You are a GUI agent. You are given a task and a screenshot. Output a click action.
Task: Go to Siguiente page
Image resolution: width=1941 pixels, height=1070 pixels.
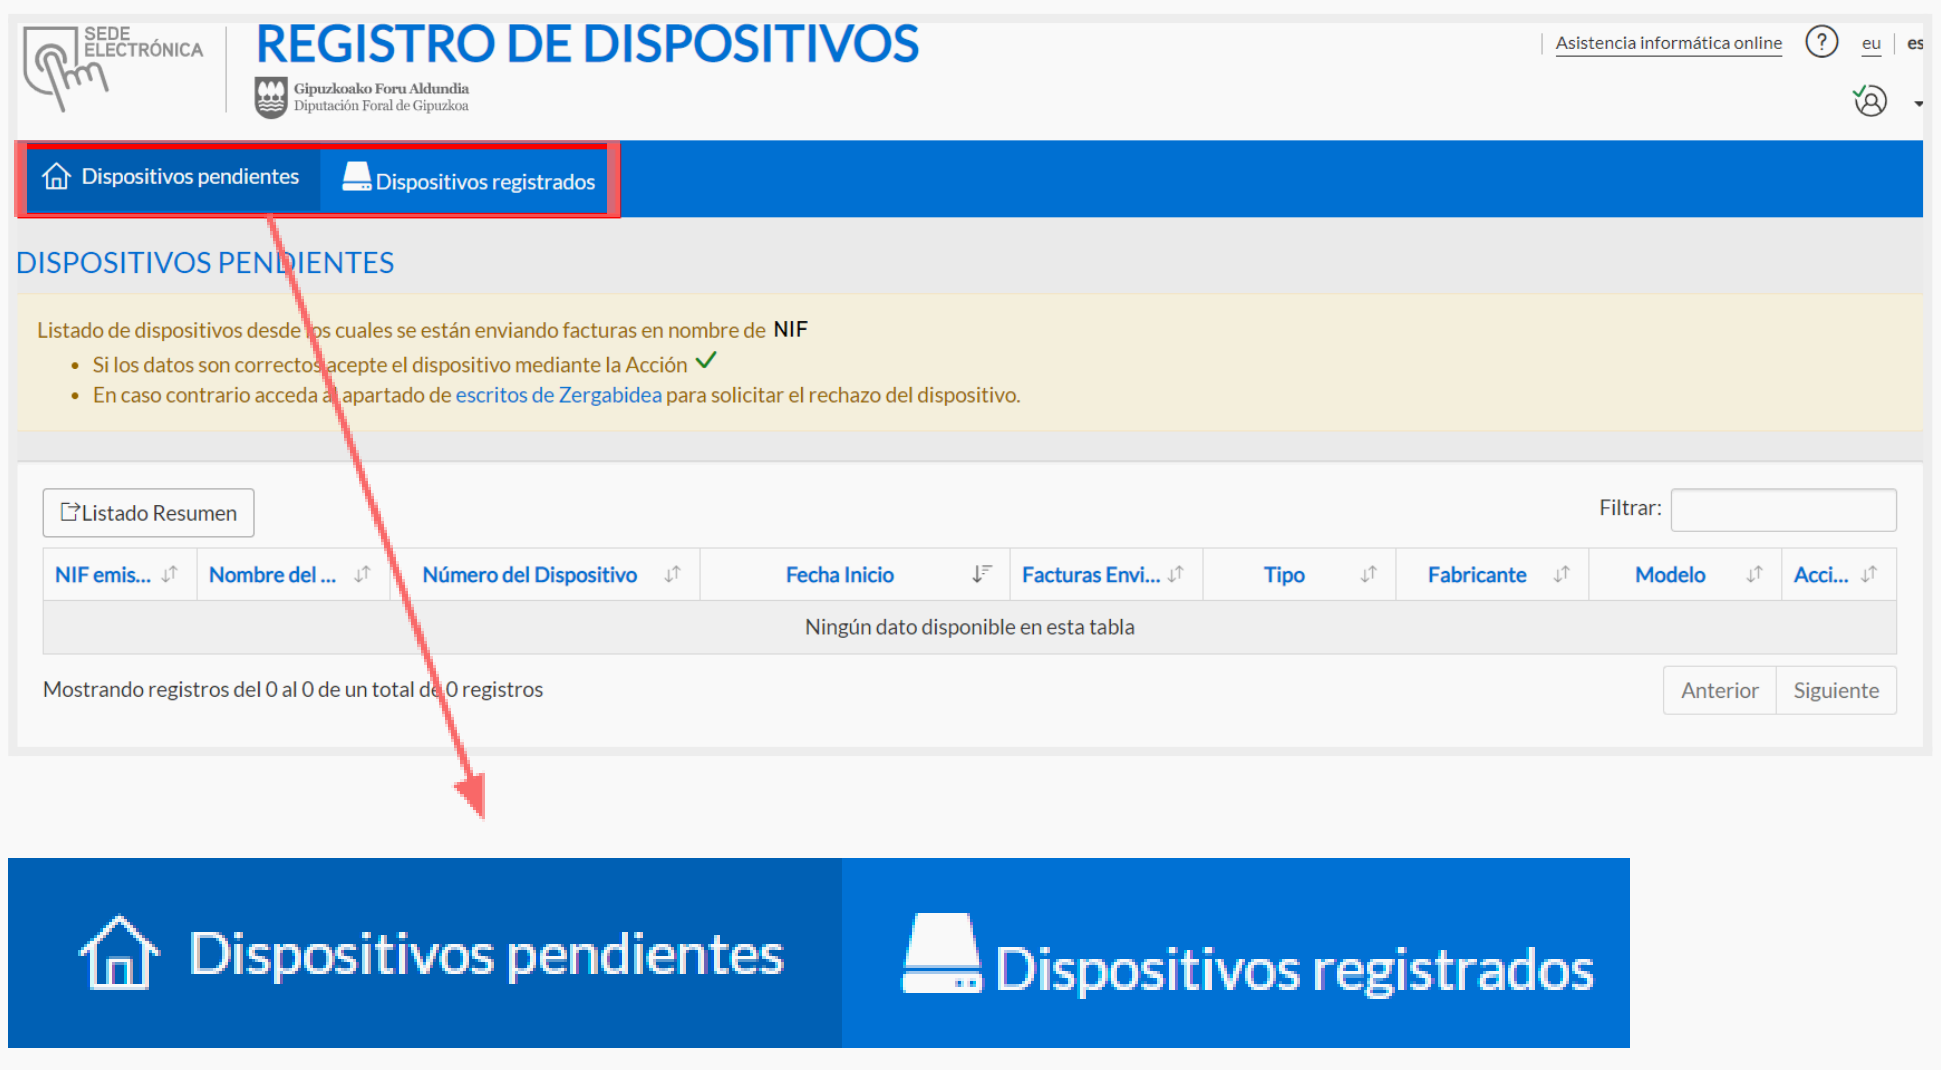pyautogui.click(x=1836, y=690)
